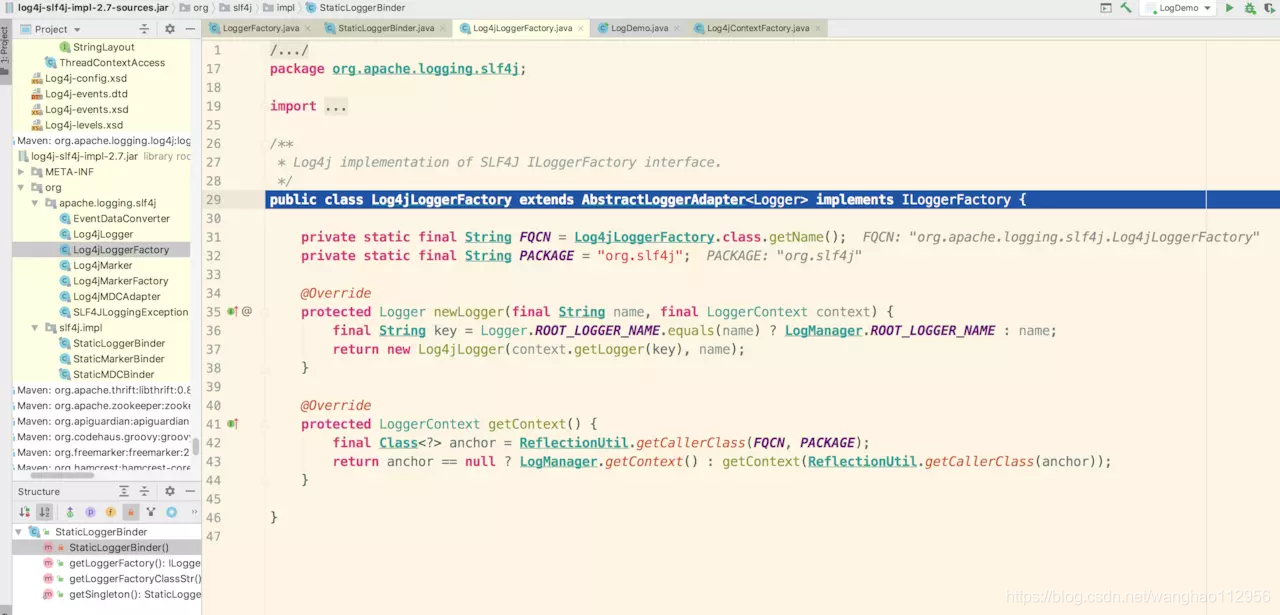Screen dimensions: 1280x615
Task: Select EventDataConverter in project tree
Action: pyautogui.click(x=121, y=218)
